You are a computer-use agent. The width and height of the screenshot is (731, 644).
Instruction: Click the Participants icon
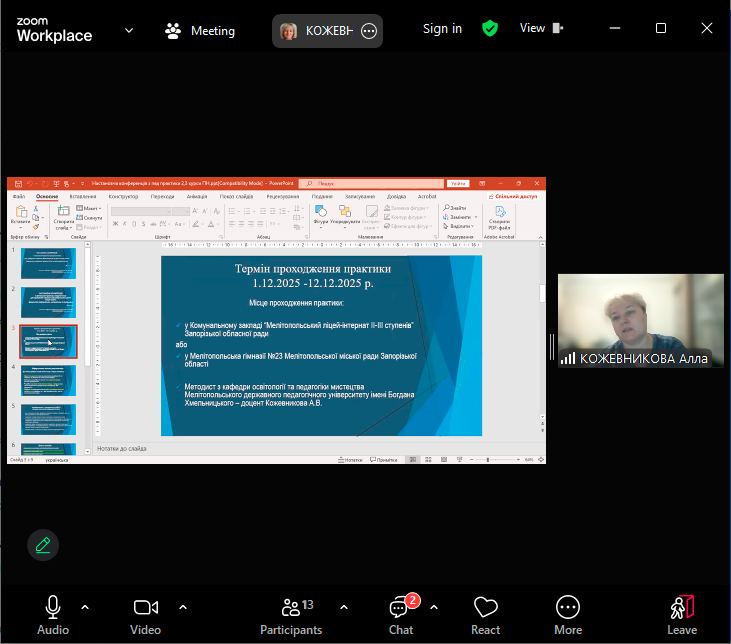291,608
